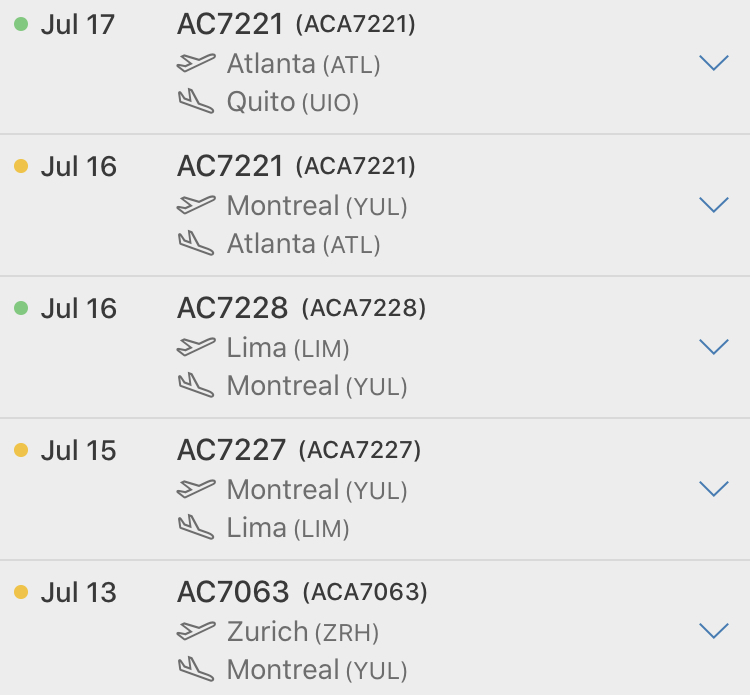Image resolution: width=750 pixels, height=695 pixels.
Task: Select callsign ACA7227 label
Action: point(360,450)
